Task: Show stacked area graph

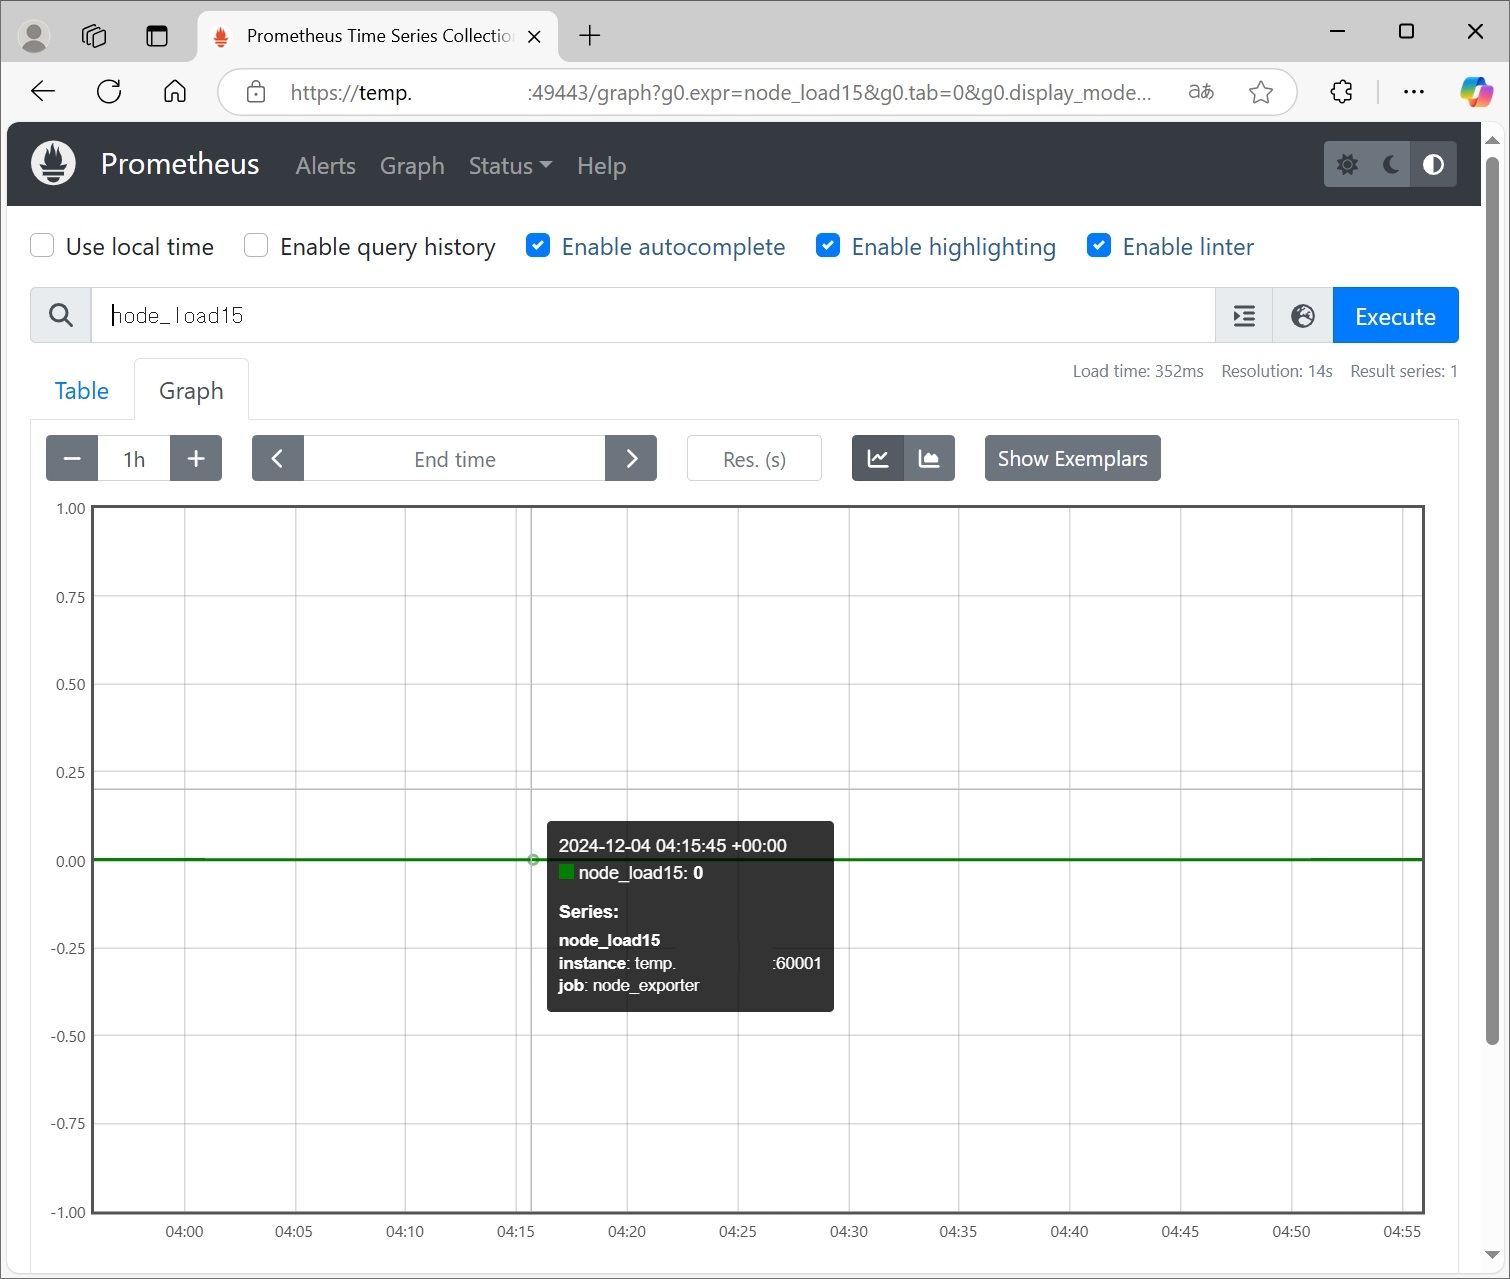Action: 929,459
